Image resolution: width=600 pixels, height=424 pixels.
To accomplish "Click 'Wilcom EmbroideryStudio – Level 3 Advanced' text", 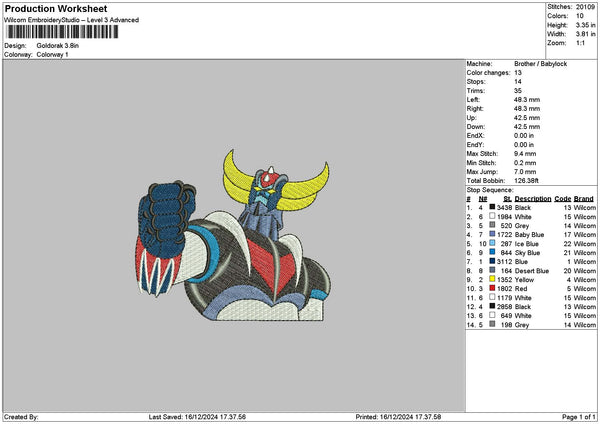I will pyautogui.click(x=72, y=20).
